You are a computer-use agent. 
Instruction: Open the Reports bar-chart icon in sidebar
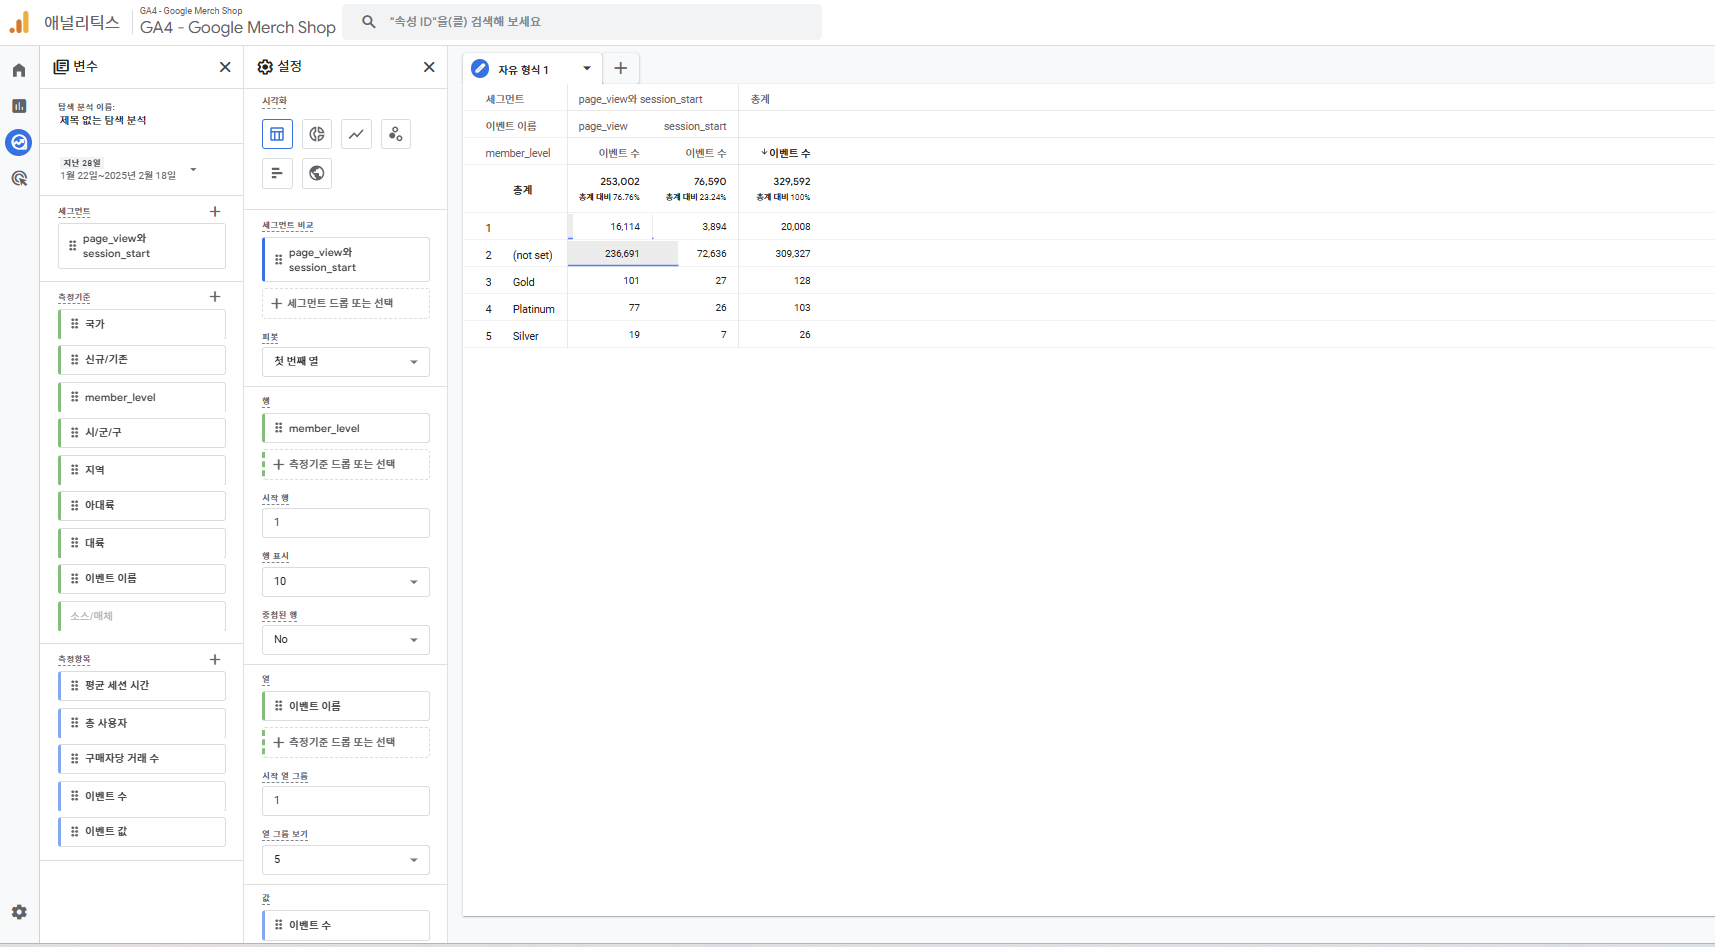point(19,106)
